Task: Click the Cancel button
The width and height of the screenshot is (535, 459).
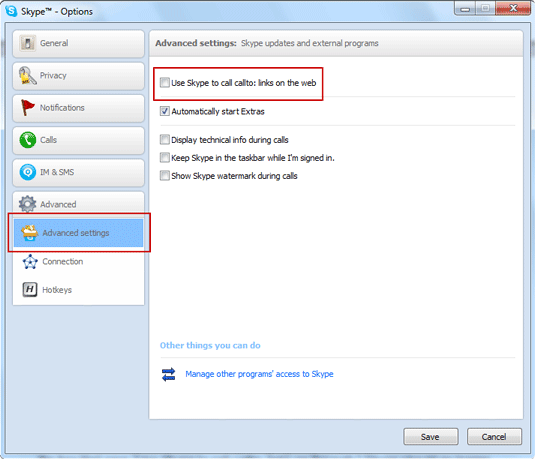Action: coord(494,437)
